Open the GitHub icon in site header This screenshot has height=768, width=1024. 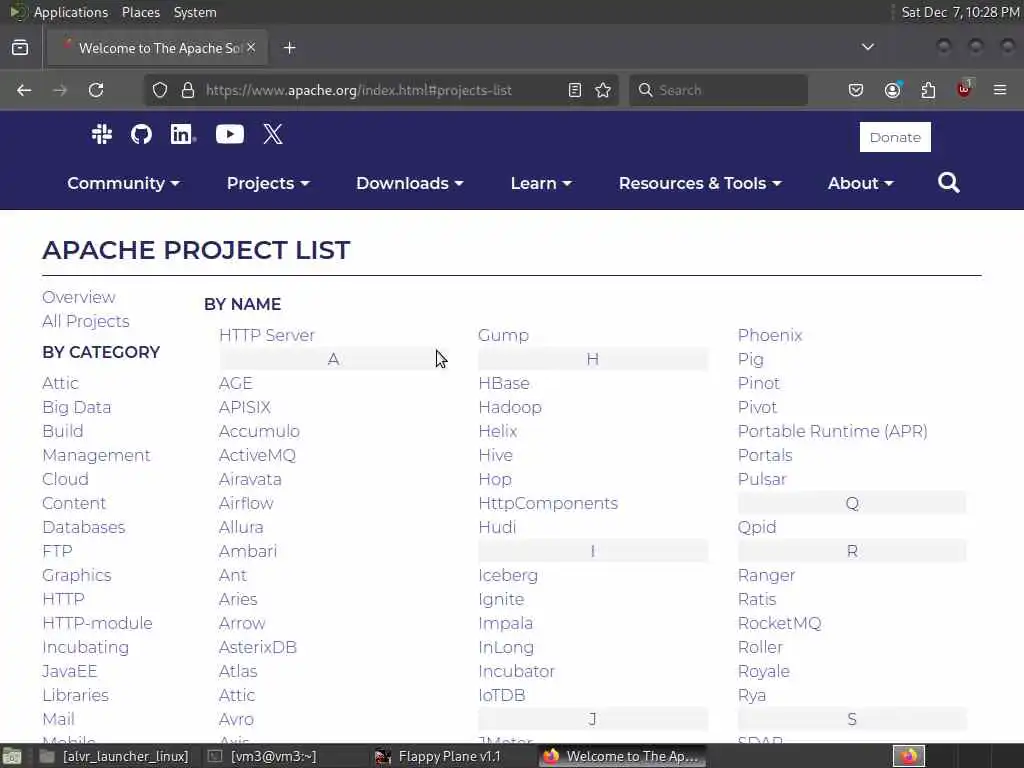[x=141, y=135]
